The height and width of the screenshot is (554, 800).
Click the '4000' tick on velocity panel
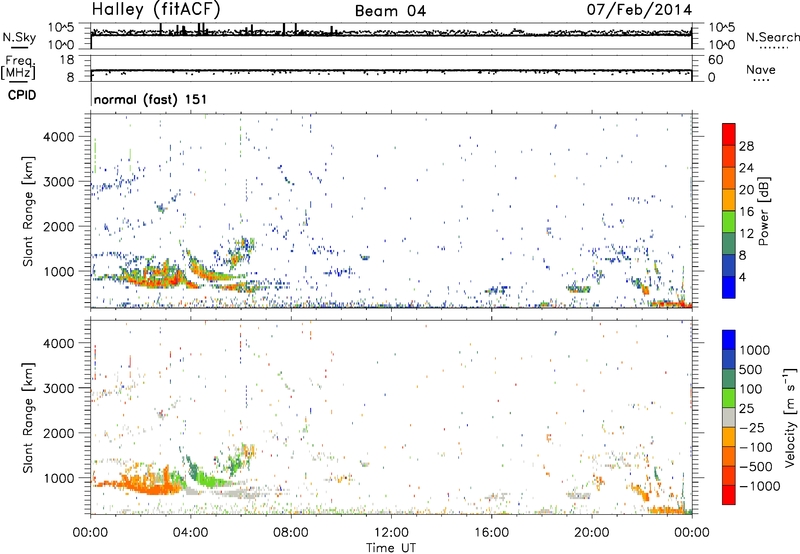pos(59,343)
